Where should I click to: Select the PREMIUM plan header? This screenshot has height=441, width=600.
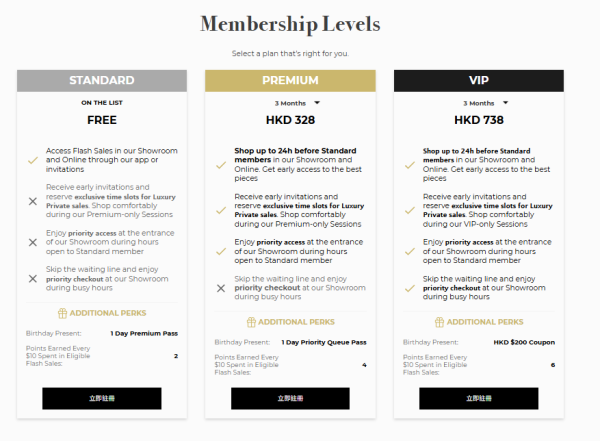coord(291,80)
